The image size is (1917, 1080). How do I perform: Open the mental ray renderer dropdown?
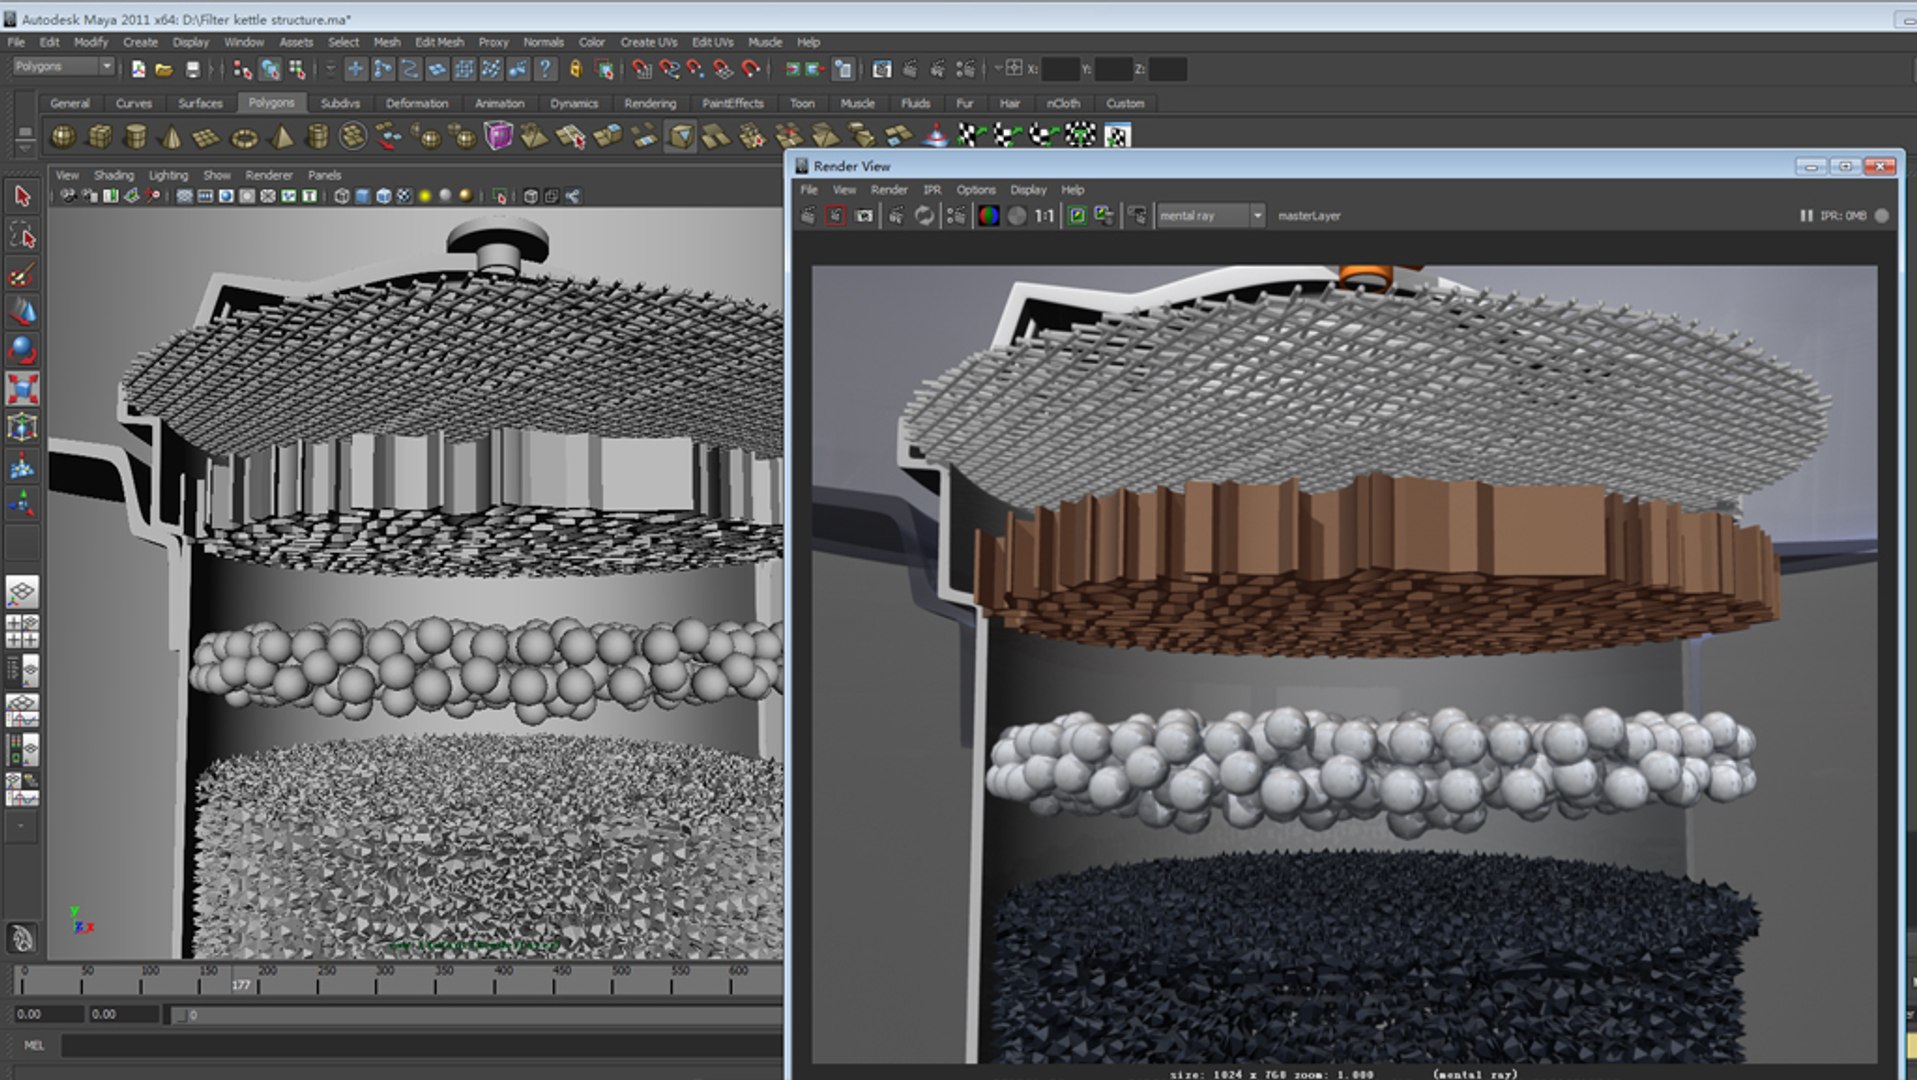tap(1211, 216)
